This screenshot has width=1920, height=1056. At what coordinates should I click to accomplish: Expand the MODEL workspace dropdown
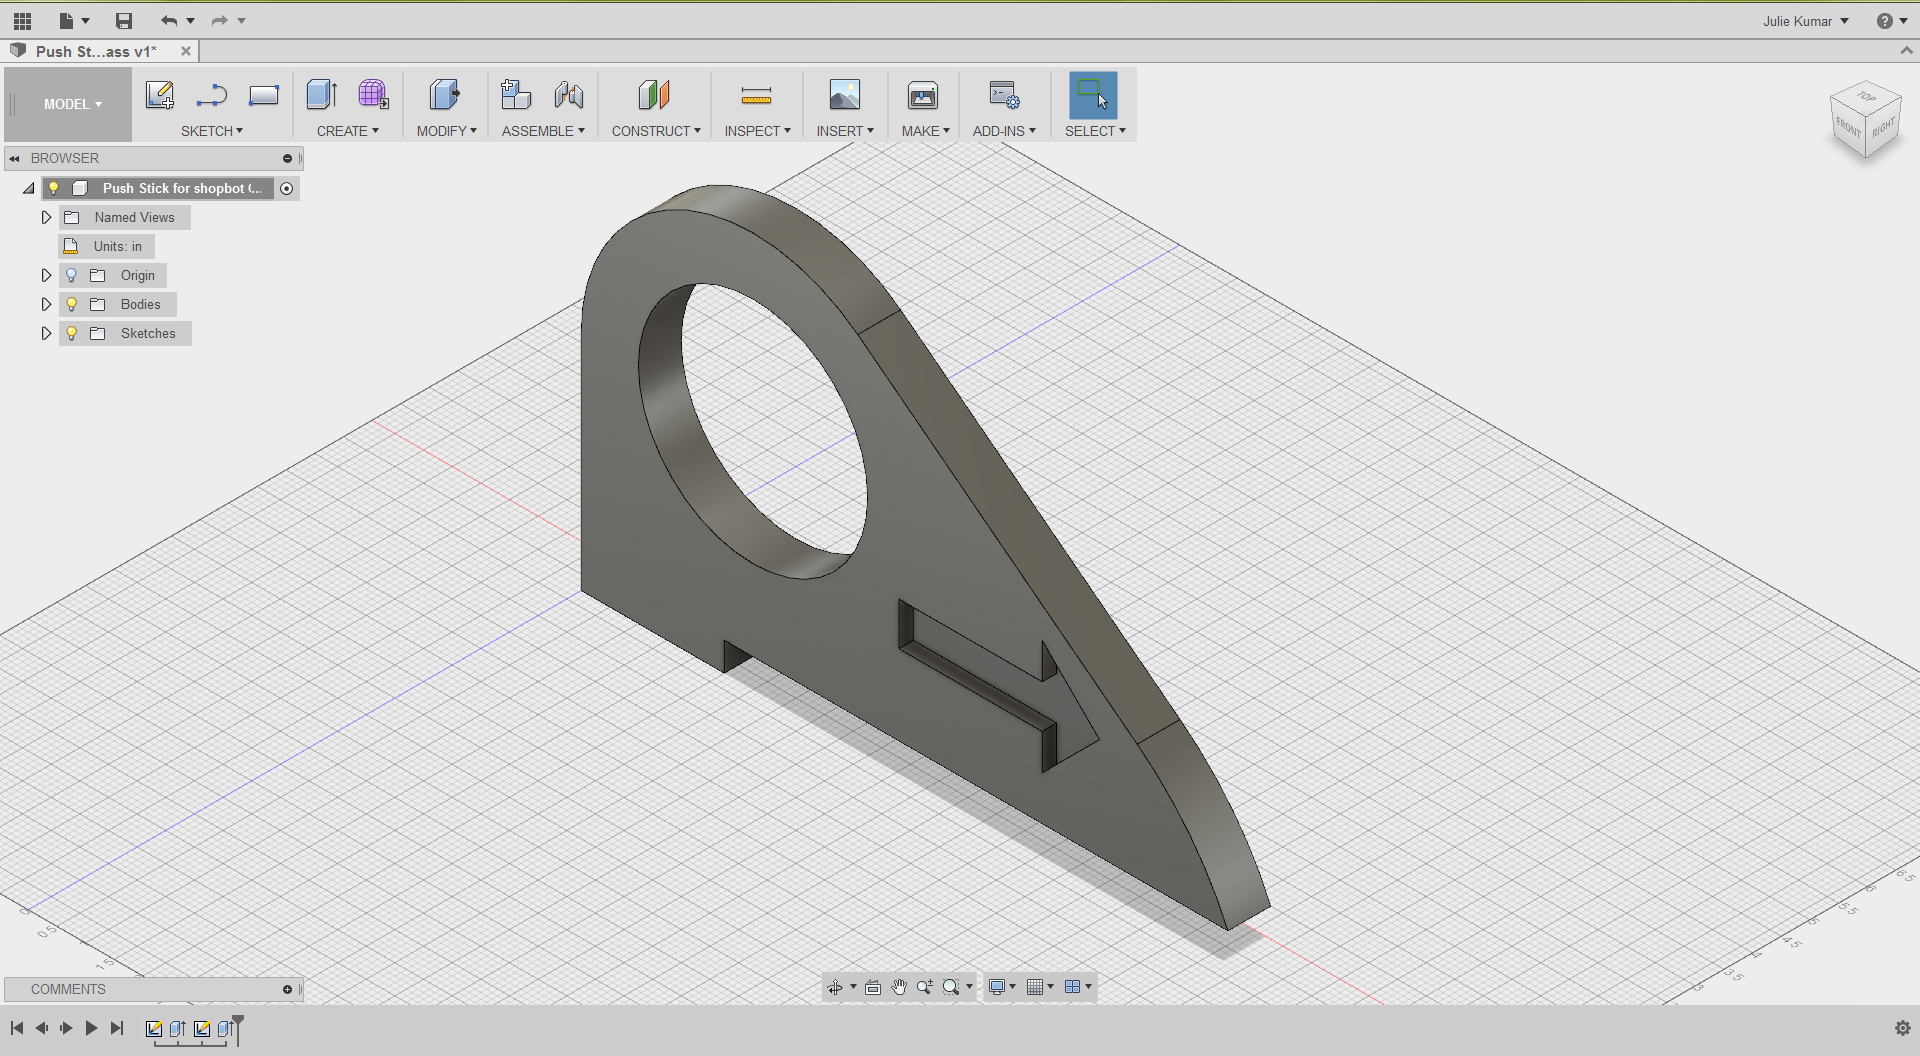(x=70, y=104)
